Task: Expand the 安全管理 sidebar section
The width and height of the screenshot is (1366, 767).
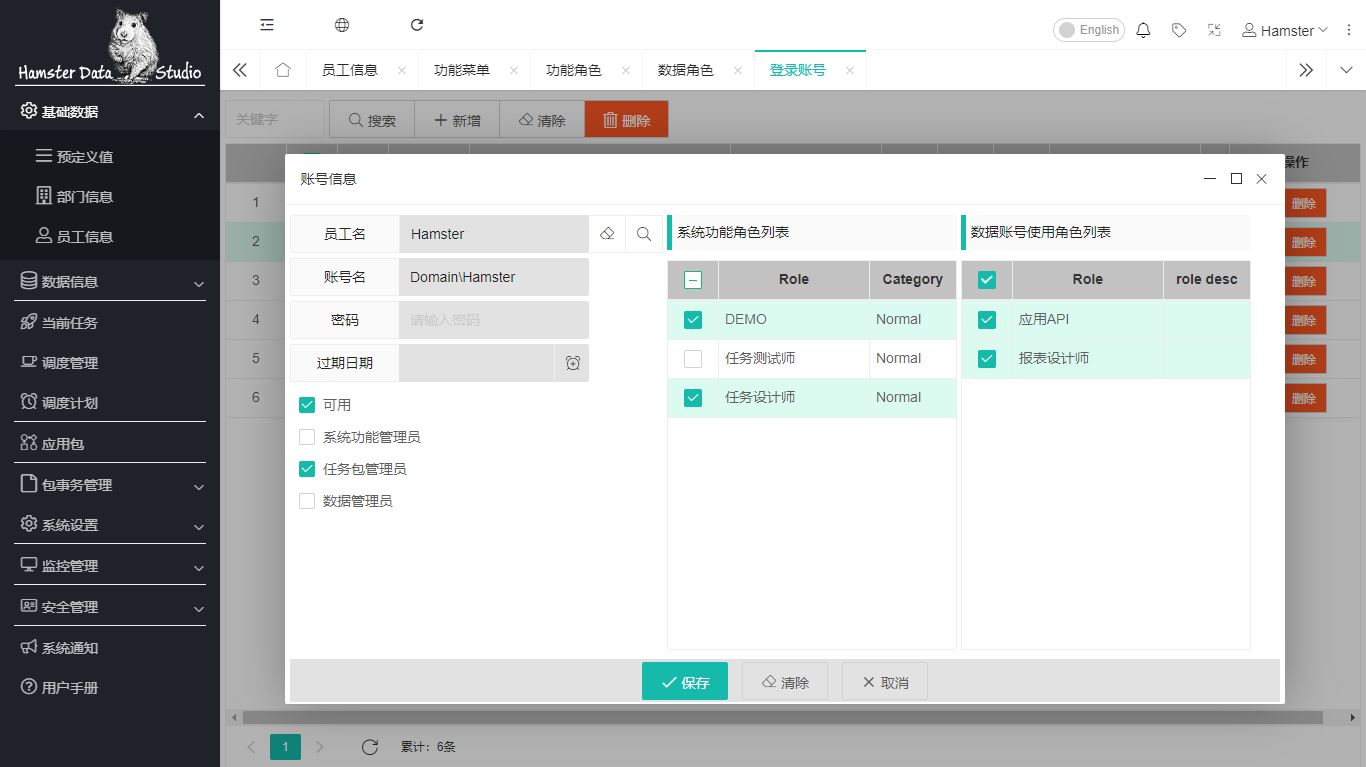Action: pos(110,607)
